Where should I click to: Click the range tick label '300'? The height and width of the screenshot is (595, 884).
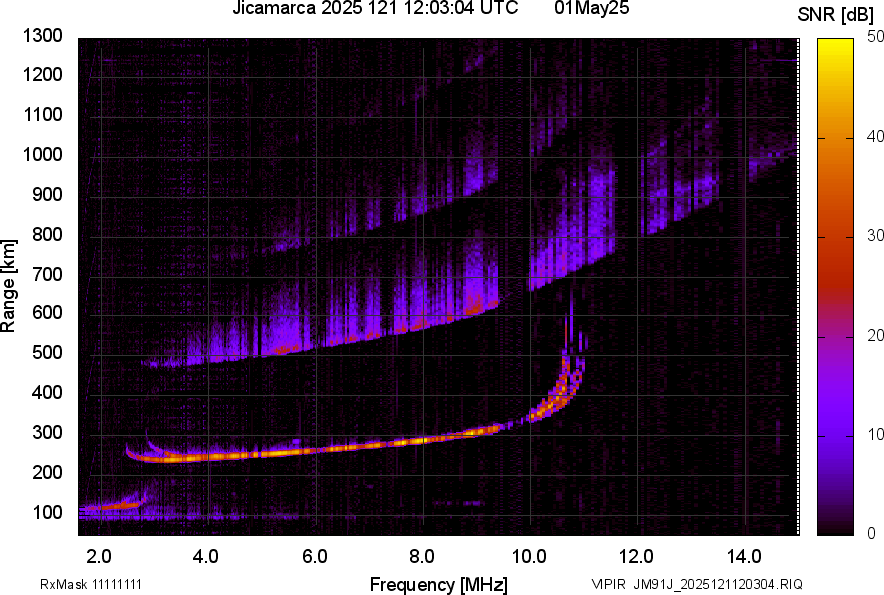[47, 433]
